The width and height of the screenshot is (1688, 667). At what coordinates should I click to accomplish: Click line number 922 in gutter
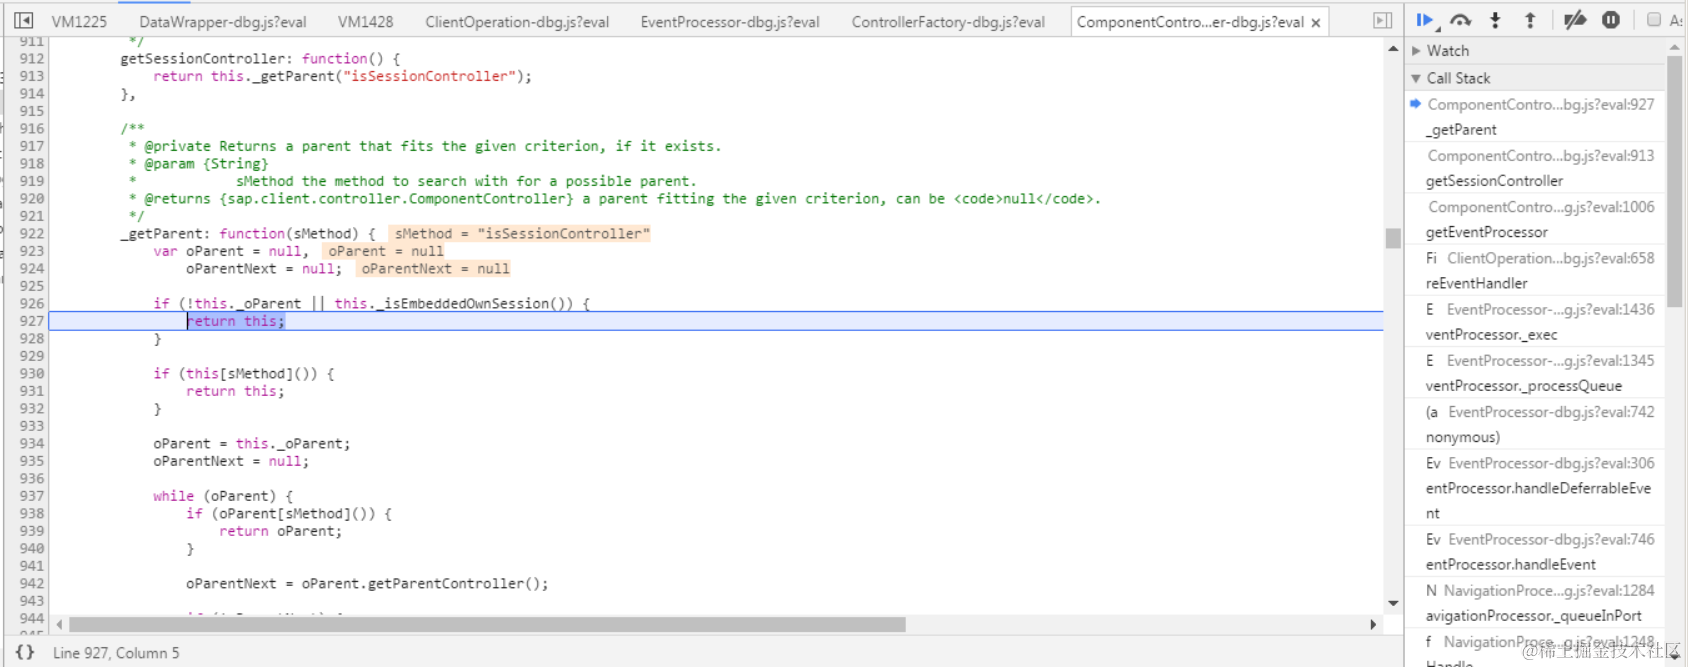[31, 233]
